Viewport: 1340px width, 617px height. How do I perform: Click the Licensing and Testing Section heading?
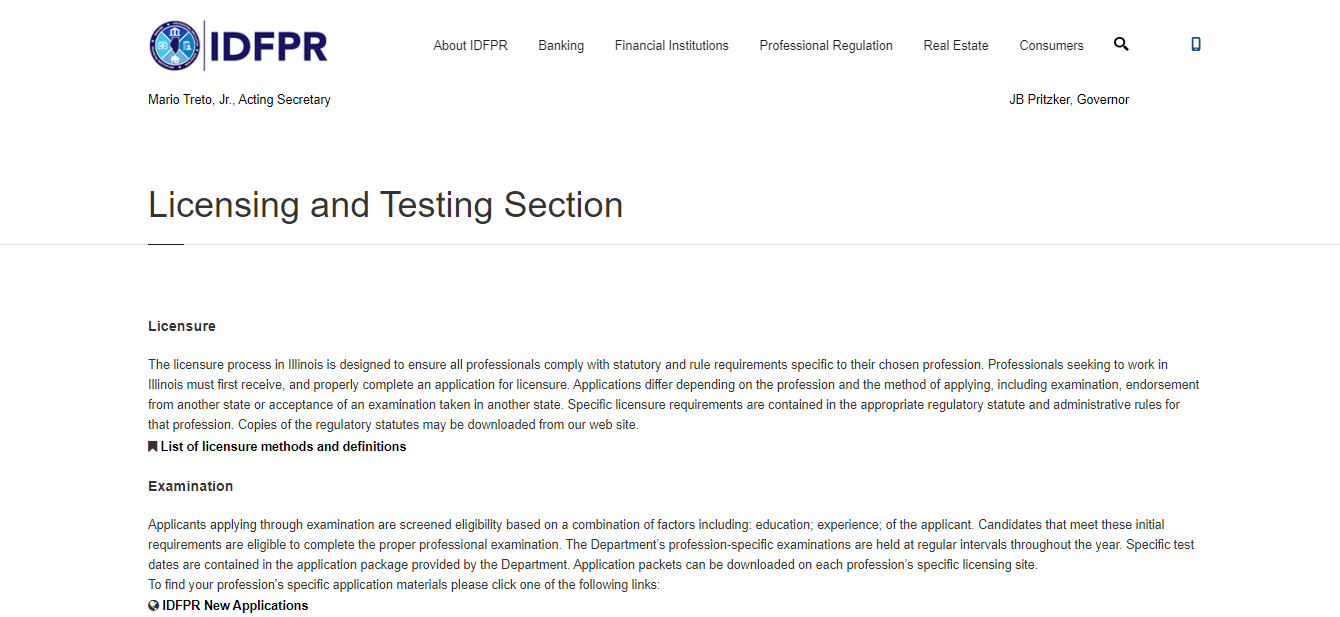coord(385,205)
